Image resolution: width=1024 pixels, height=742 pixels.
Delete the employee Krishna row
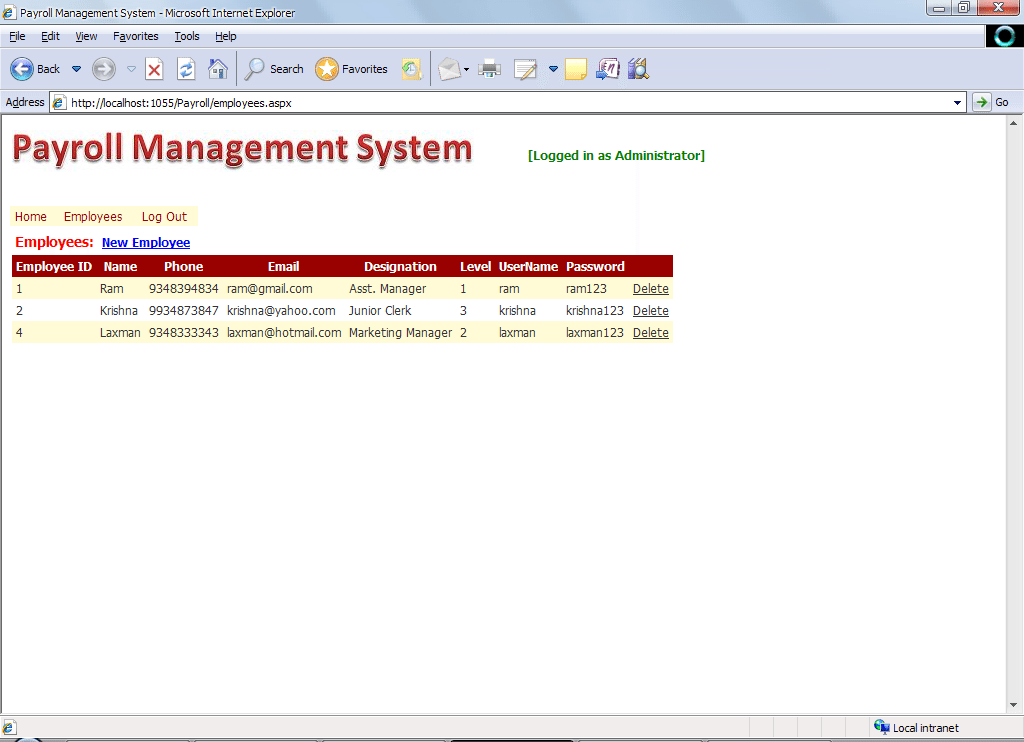click(651, 311)
